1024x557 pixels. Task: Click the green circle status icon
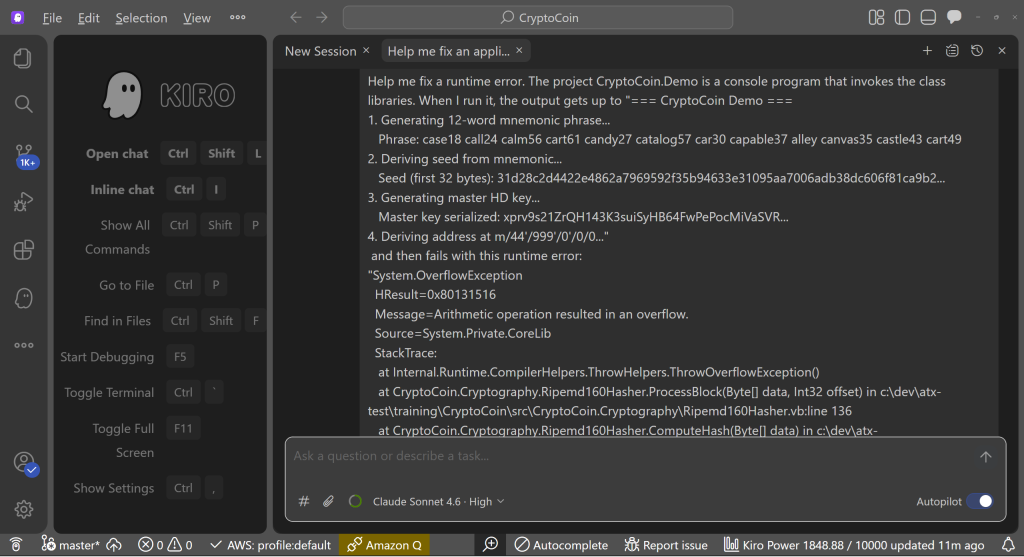(355, 501)
